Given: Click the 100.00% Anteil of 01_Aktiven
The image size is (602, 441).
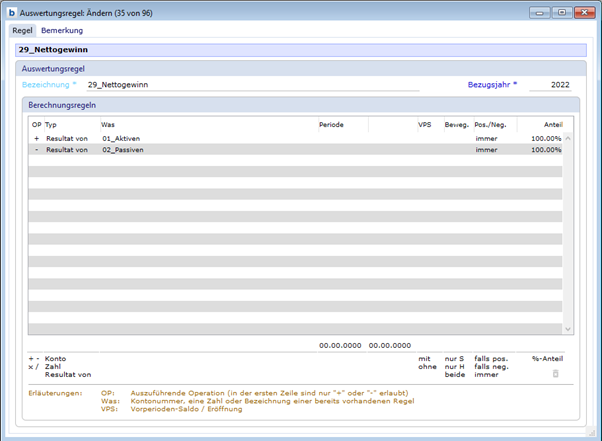Looking at the screenshot, I should pos(546,138).
